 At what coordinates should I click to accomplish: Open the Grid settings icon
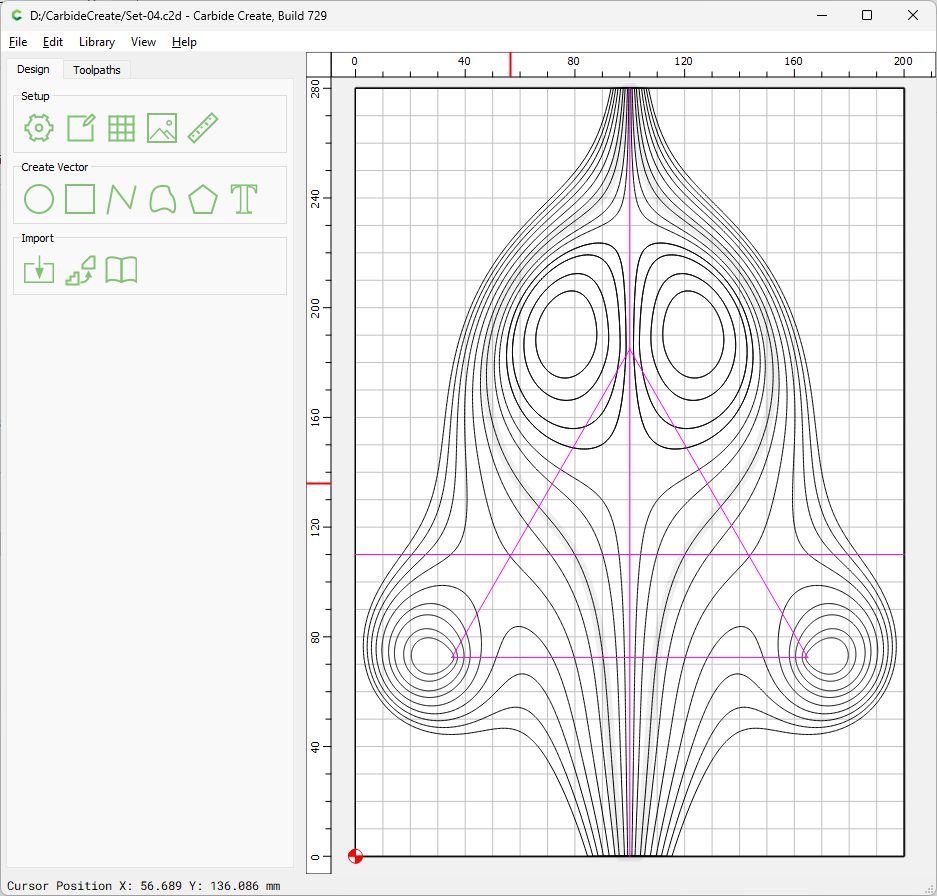click(120, 128)
